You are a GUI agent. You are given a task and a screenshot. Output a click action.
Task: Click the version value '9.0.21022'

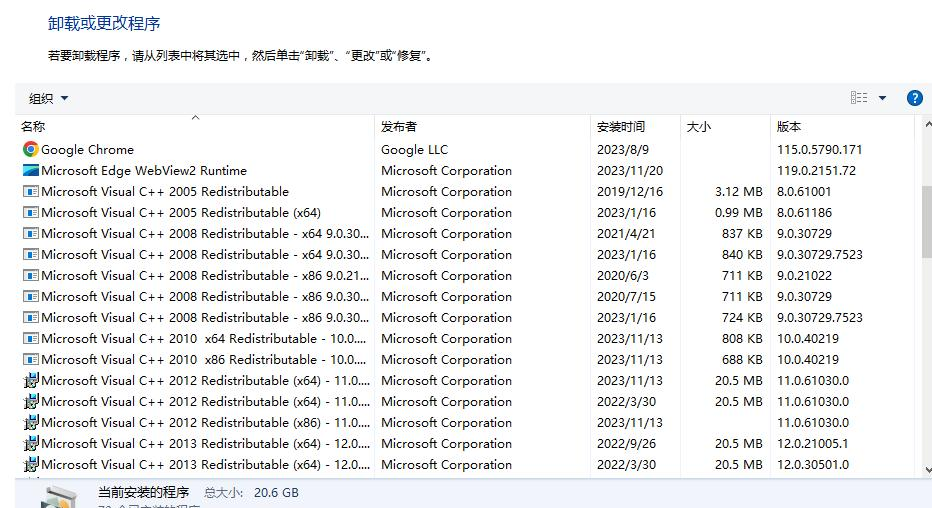805,276
